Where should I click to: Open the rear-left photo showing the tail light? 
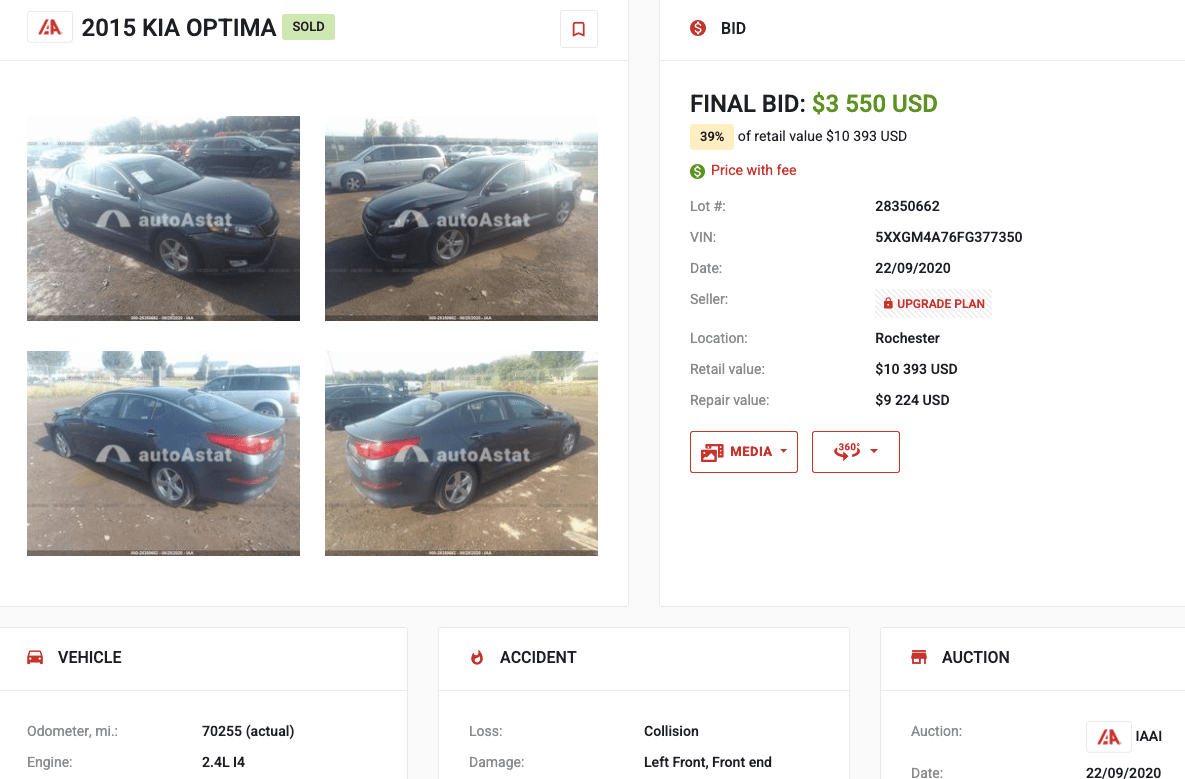[163, 453]
